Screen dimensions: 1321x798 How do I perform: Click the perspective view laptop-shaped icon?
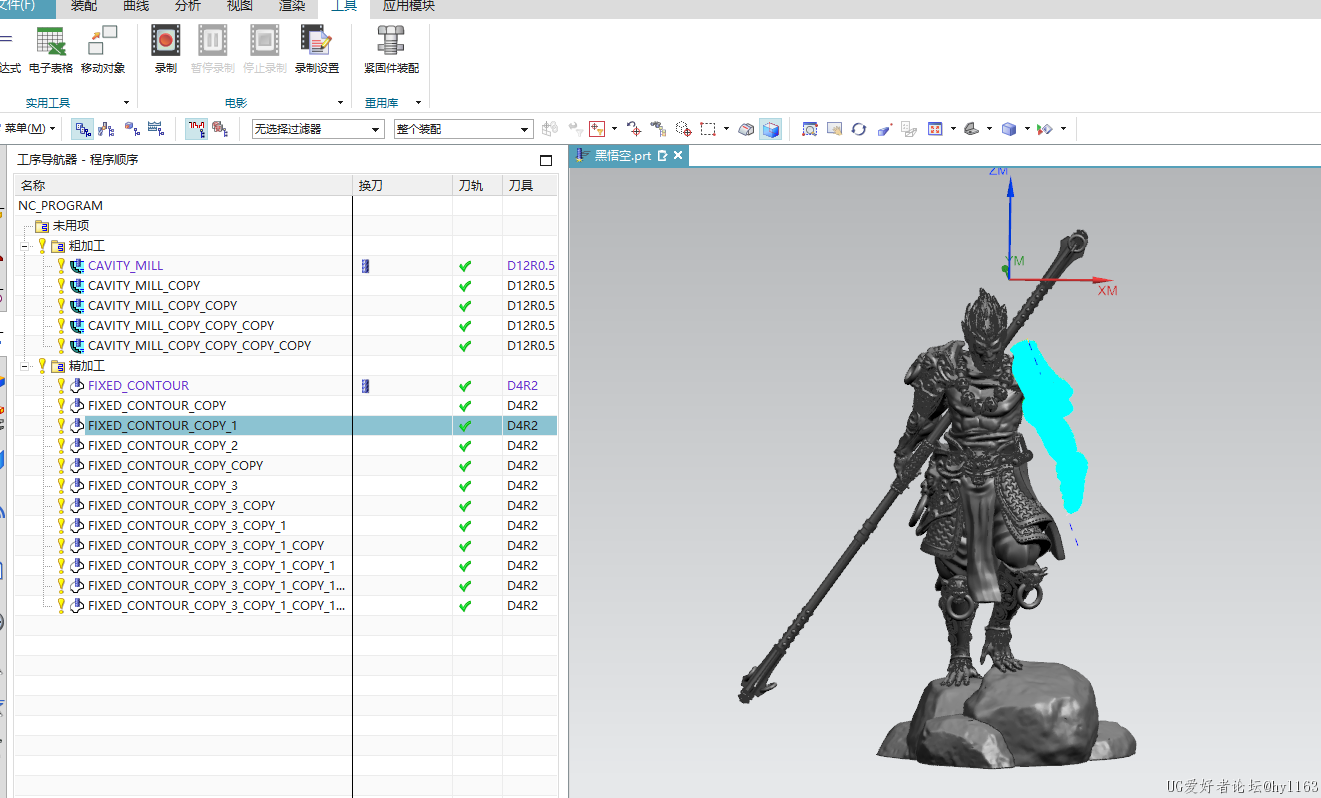point(971,129)
